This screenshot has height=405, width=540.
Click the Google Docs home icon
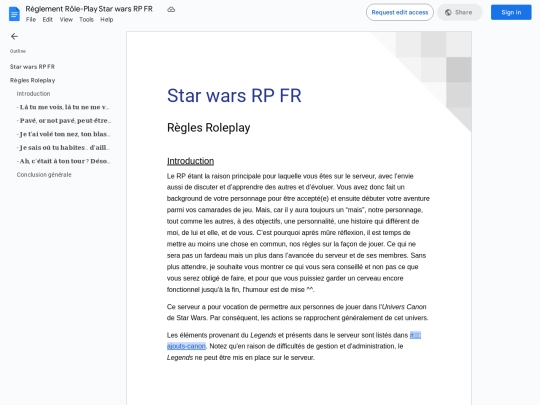14,14
